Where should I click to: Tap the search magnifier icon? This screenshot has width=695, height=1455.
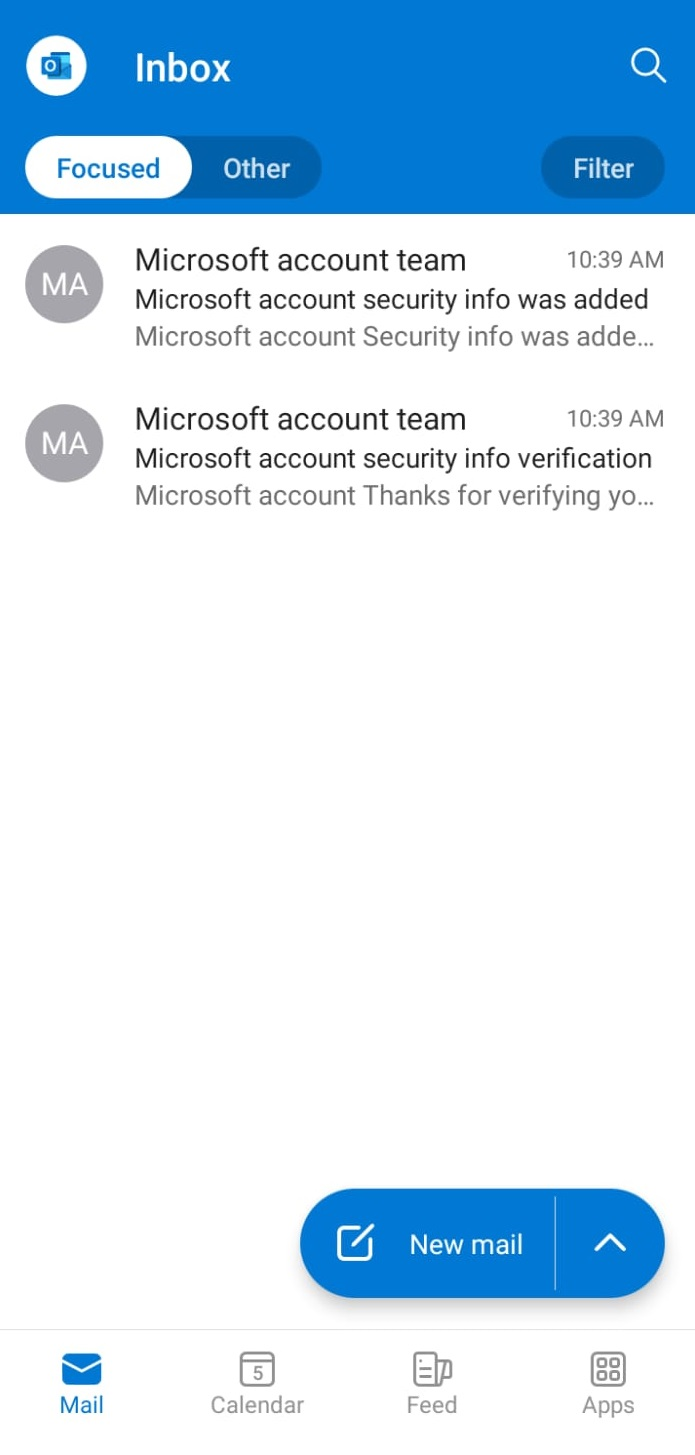coord(648,66)
